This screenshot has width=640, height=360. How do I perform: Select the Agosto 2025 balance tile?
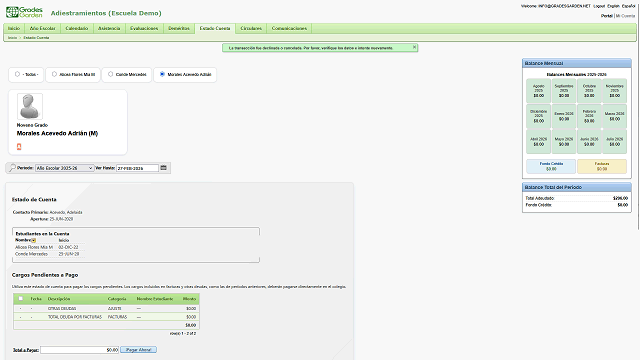click(538, 91)
